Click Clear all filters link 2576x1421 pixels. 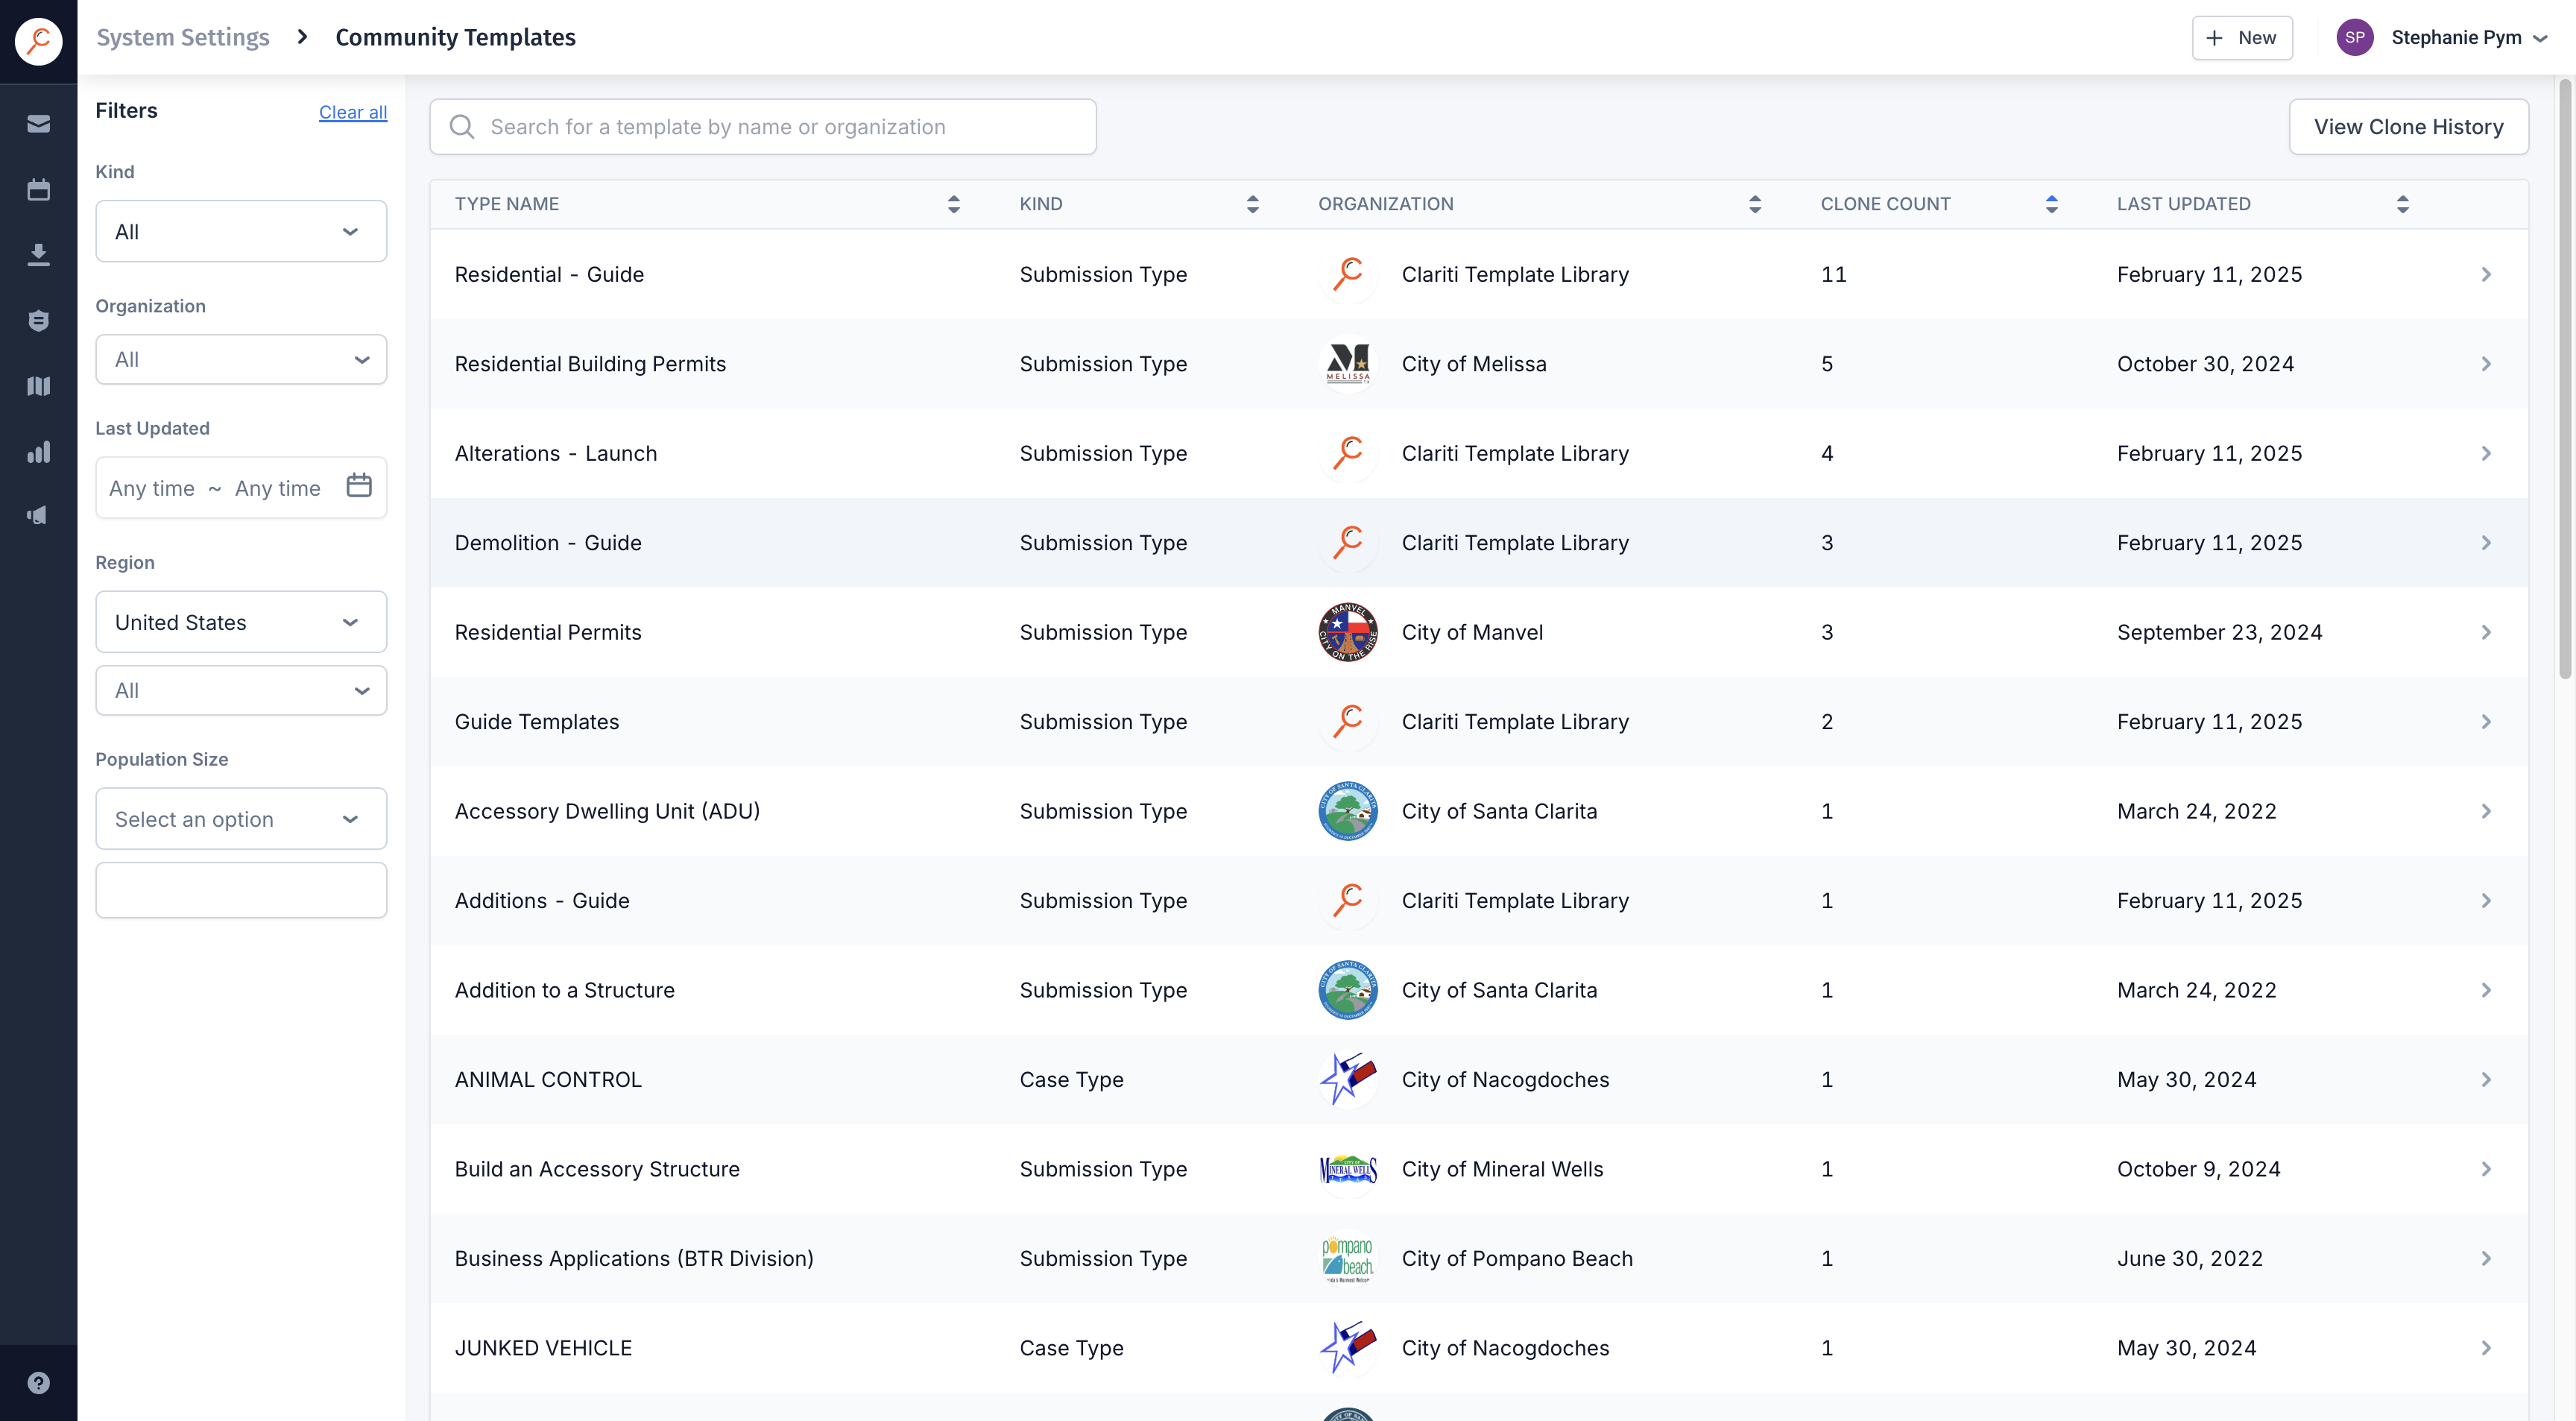(353, 112)
